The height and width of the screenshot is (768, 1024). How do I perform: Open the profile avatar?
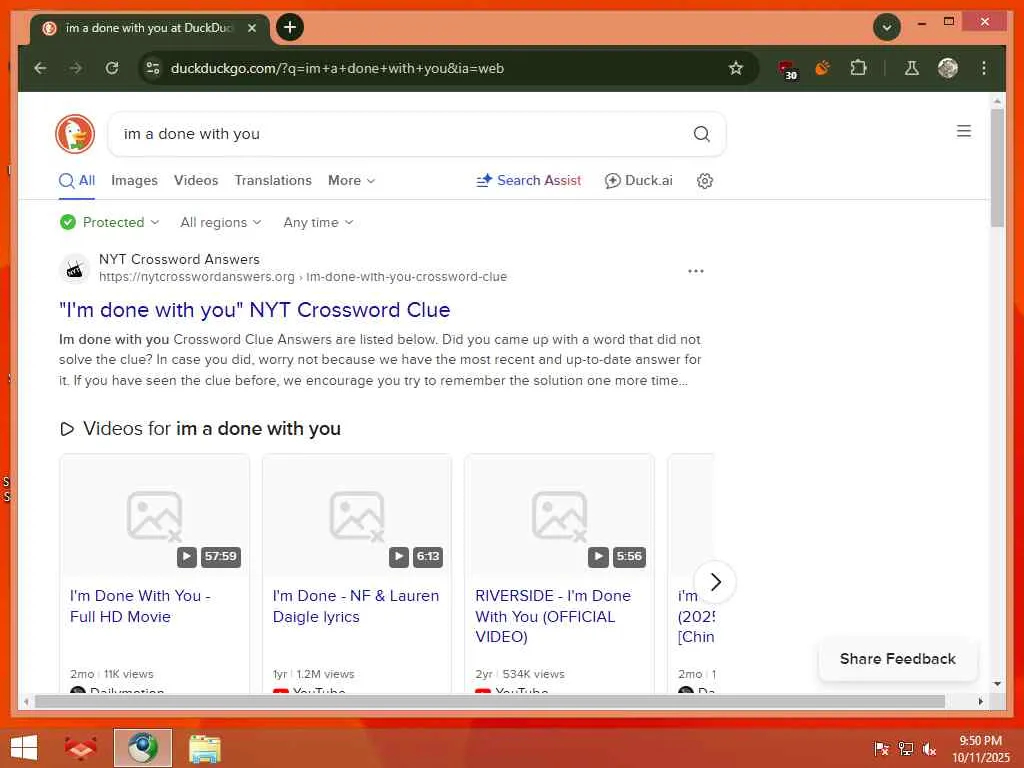click(948, 68)
